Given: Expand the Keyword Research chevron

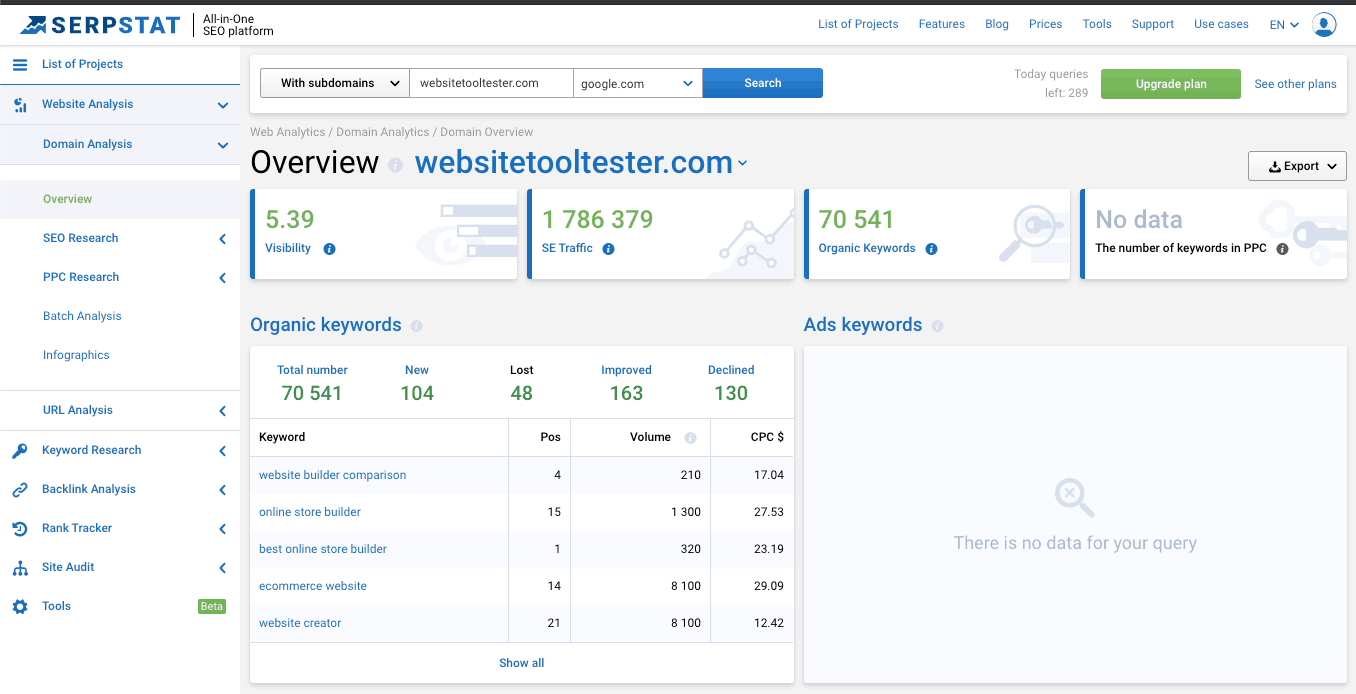Looking at the screenshot, I should 222,451.
